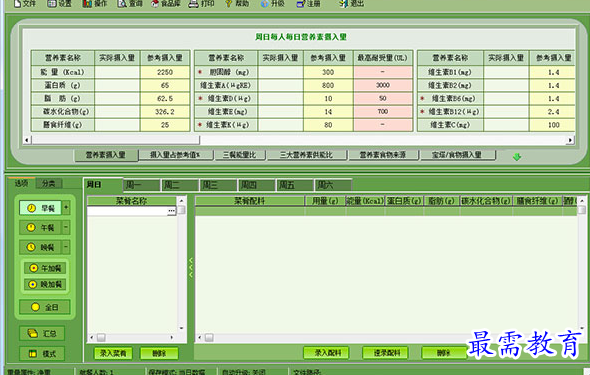This screenshot has width=590, height=375.
Task: Collapse the dish panel with <<< arrows
Action: [x=191, y=267]
